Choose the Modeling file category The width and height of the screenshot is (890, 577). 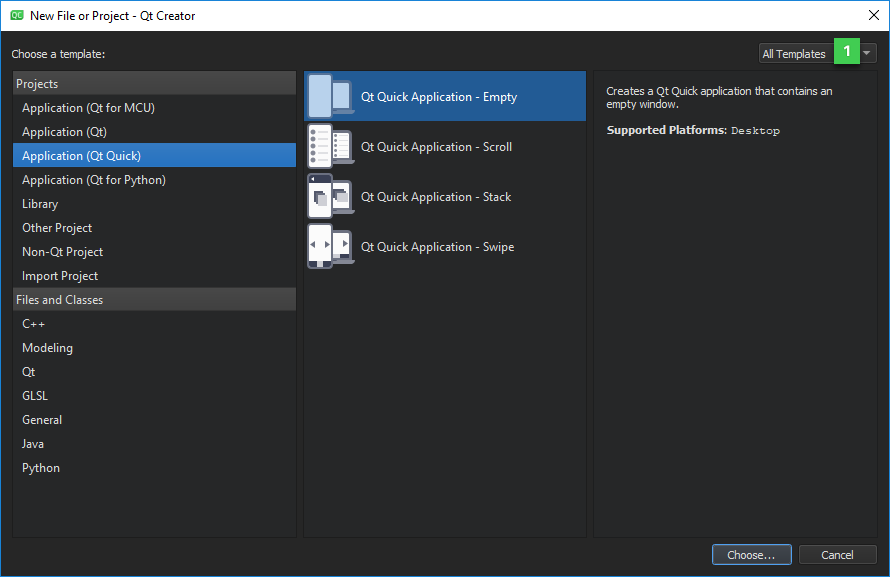(47, 348)
